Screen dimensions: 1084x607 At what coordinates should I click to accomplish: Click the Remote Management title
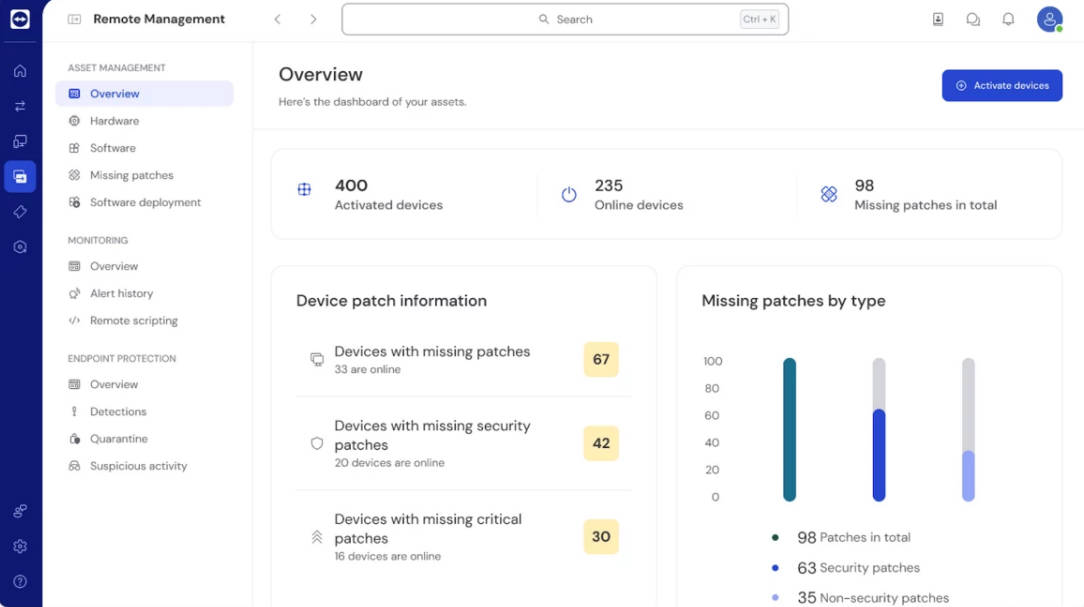point(159,19)
